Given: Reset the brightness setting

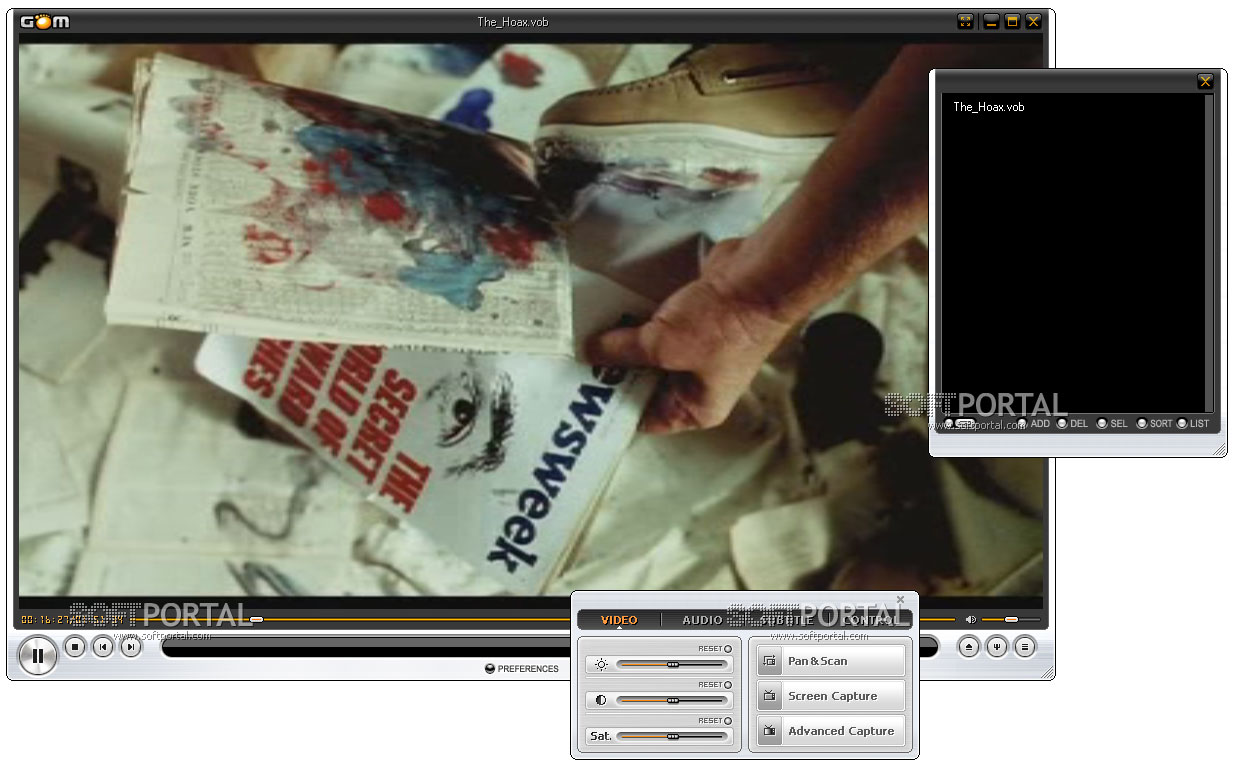Looking at the screenshot, I should tap(714, 649).
